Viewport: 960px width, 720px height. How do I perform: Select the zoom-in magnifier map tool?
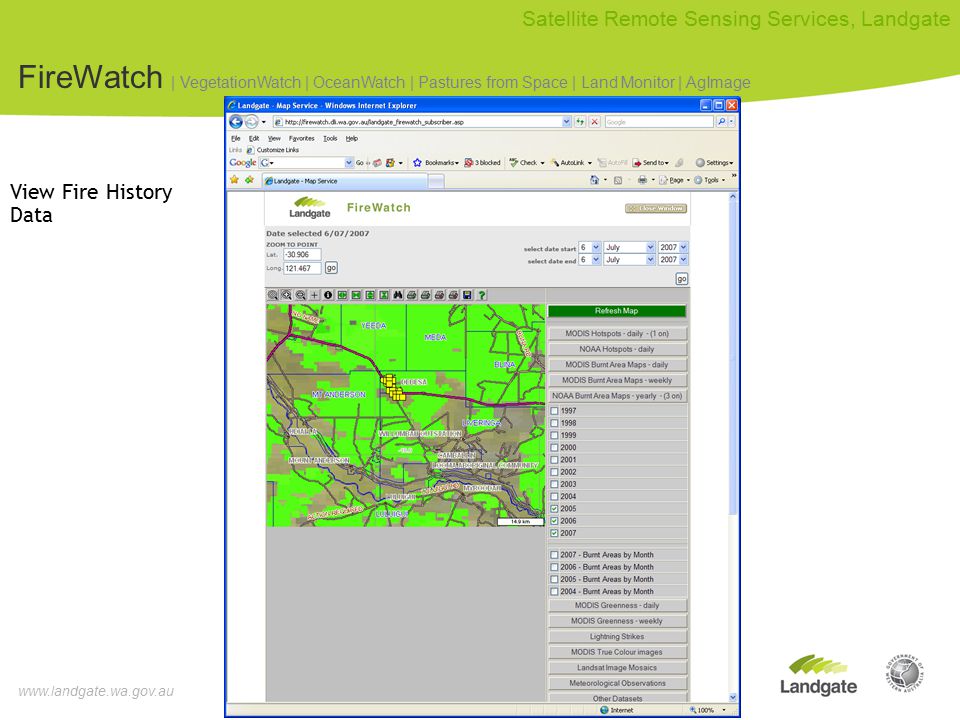287,295
